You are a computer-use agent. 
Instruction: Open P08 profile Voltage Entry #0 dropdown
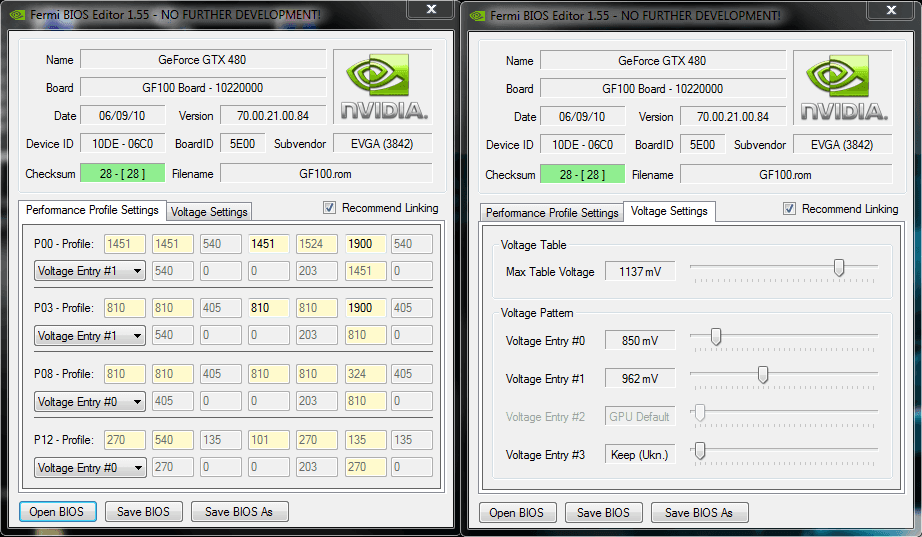tap(90, 401)
